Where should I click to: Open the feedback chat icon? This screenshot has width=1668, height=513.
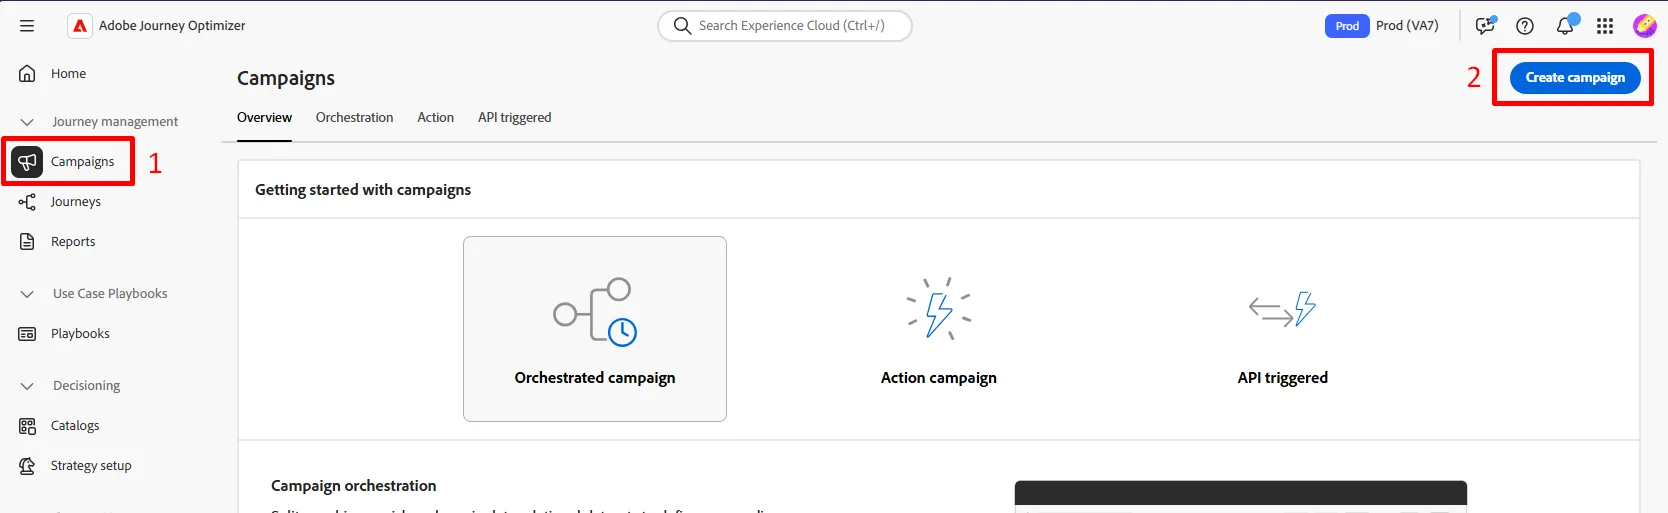coord(1486,26)
